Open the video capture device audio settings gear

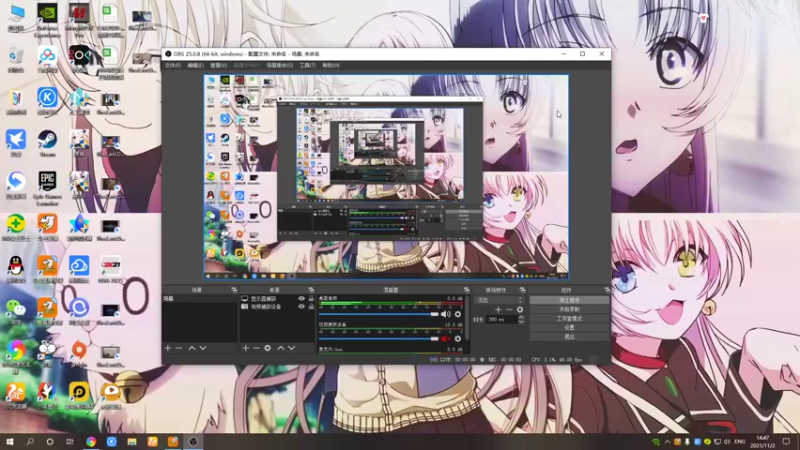click(x=458, y=339)
